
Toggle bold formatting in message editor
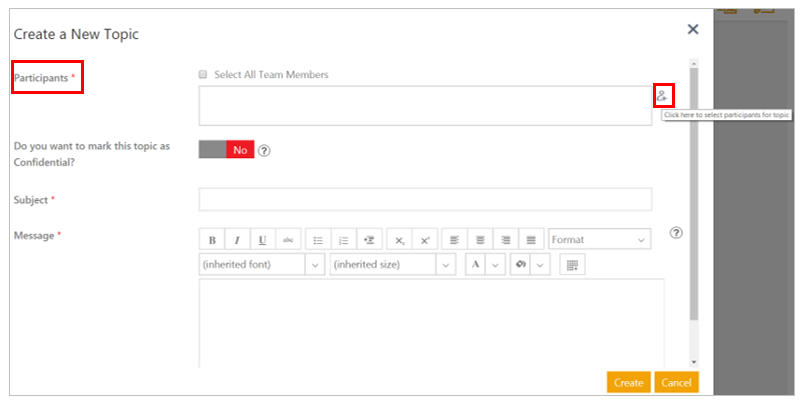pos(212,240)
